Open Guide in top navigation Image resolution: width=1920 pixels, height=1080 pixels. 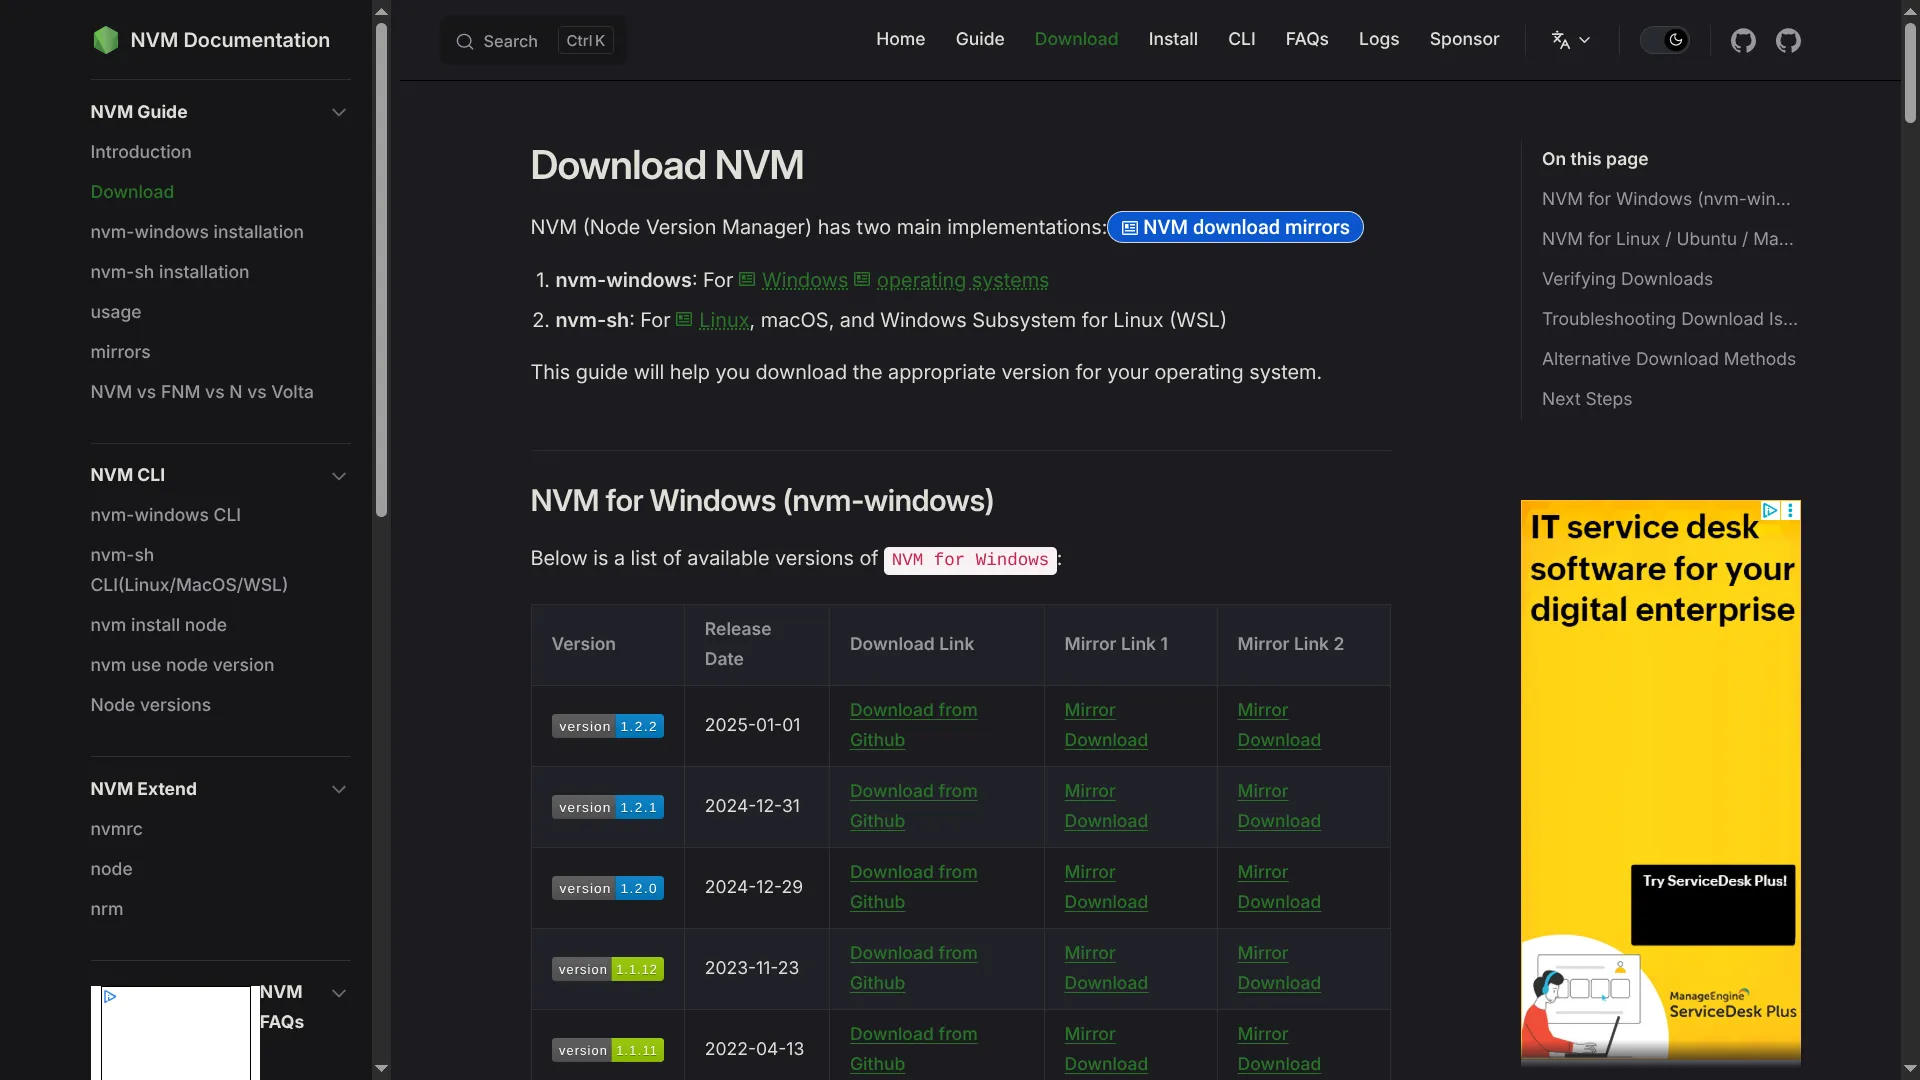[x=979, y=39]
